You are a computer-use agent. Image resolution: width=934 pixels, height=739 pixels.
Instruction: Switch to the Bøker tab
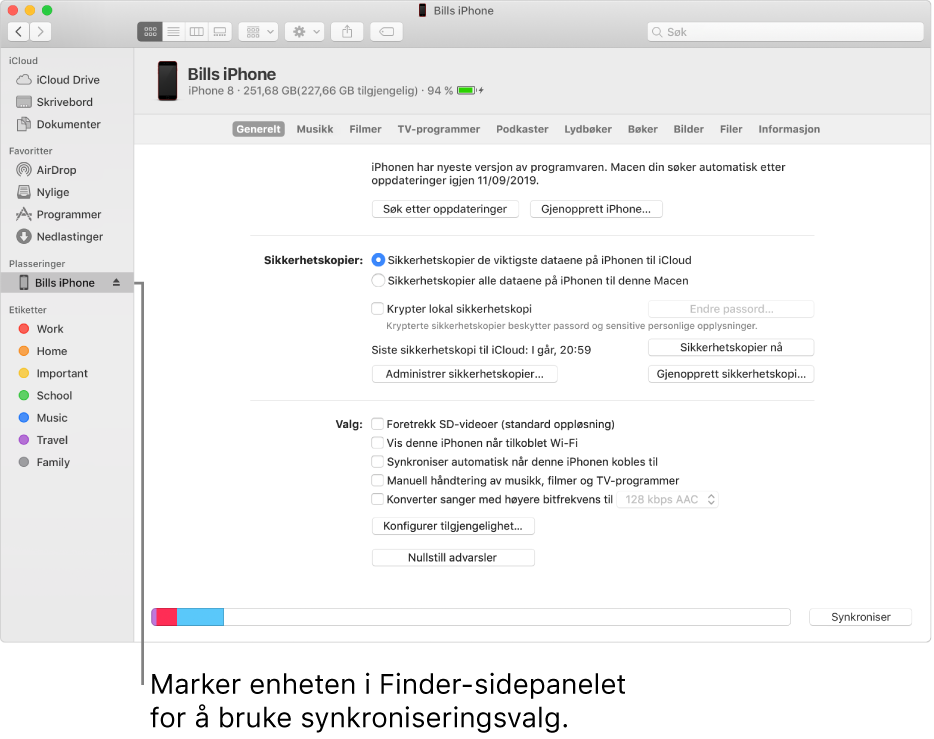(x=643, y=129)
